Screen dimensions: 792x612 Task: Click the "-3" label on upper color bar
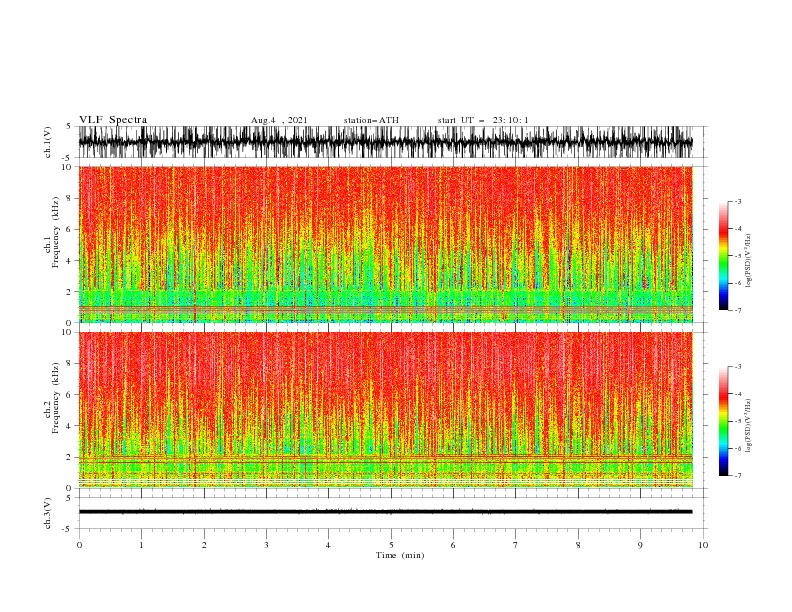tap(737, 202)
